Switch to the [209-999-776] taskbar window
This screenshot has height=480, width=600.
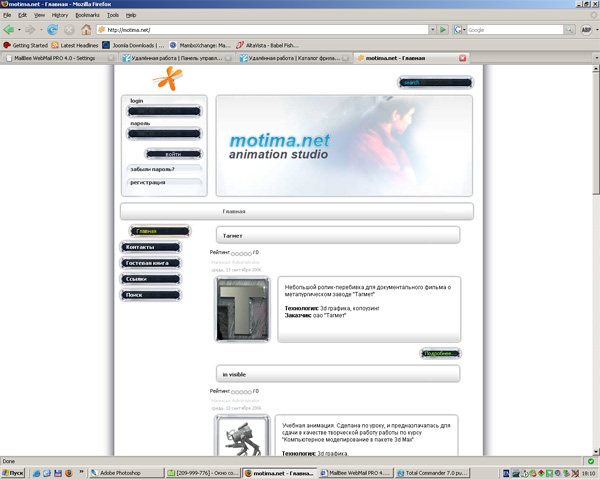point(203,473)
